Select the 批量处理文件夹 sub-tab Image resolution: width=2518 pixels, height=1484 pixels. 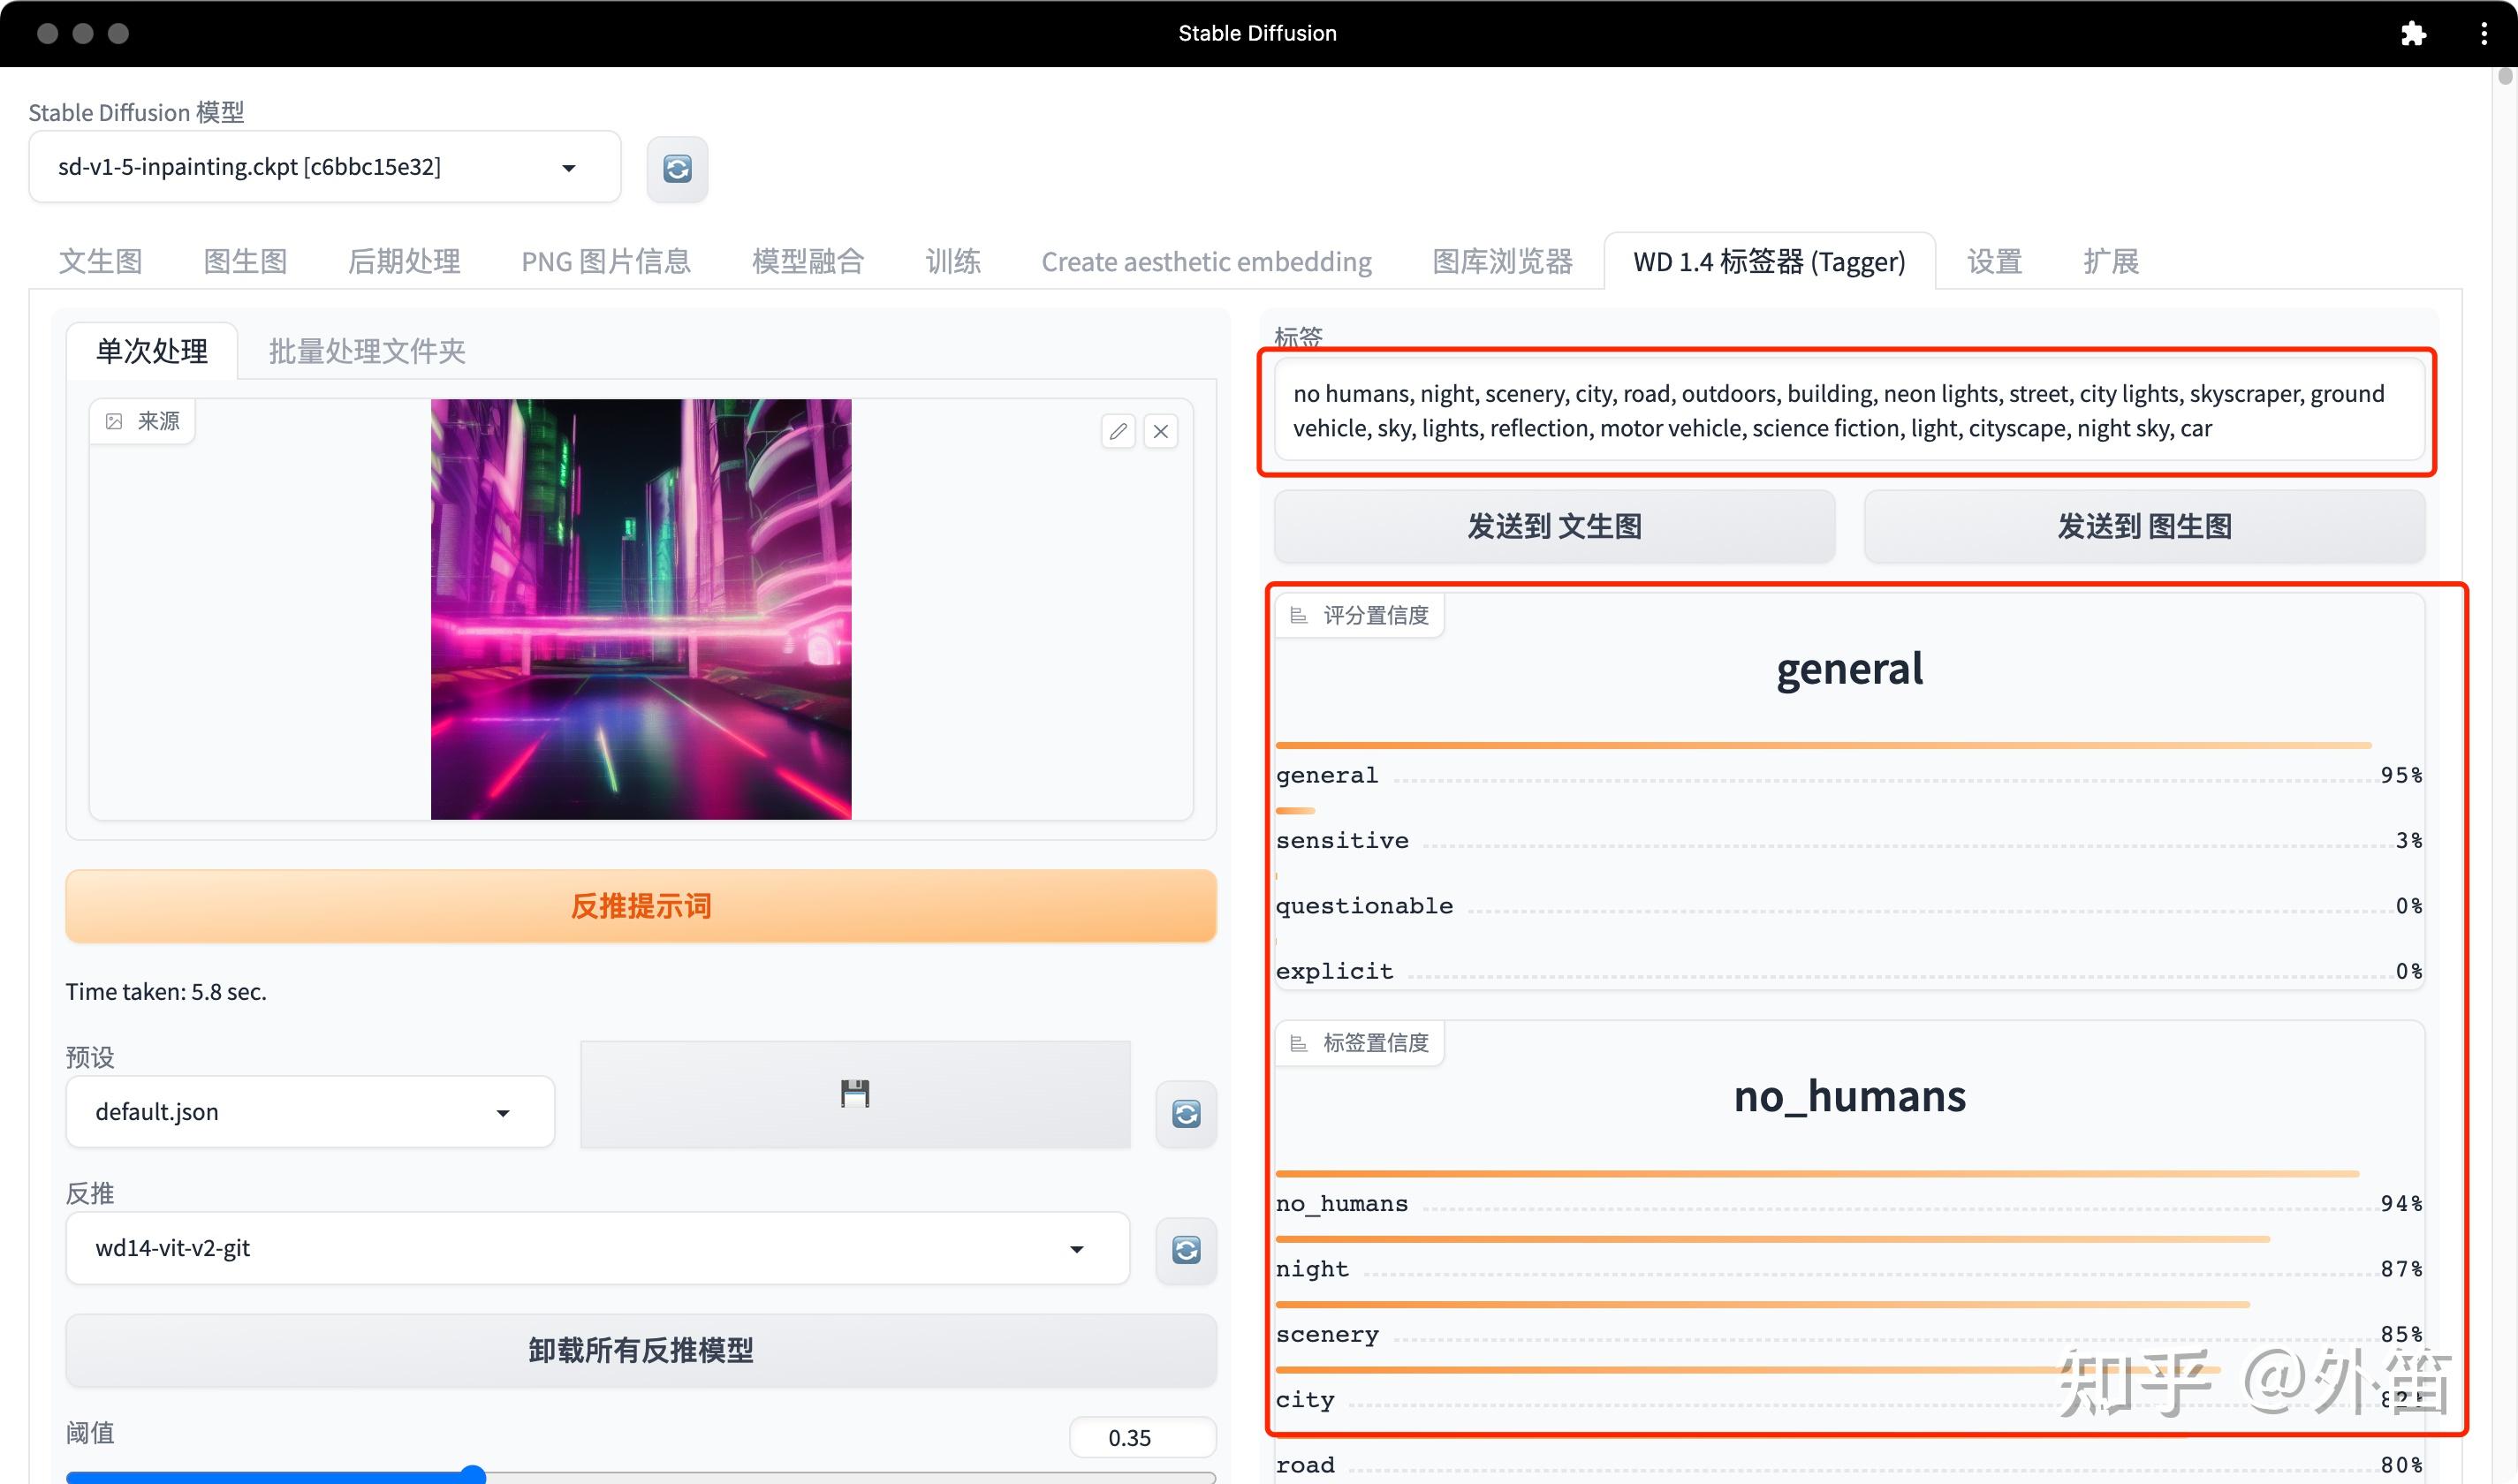point(367,351)
